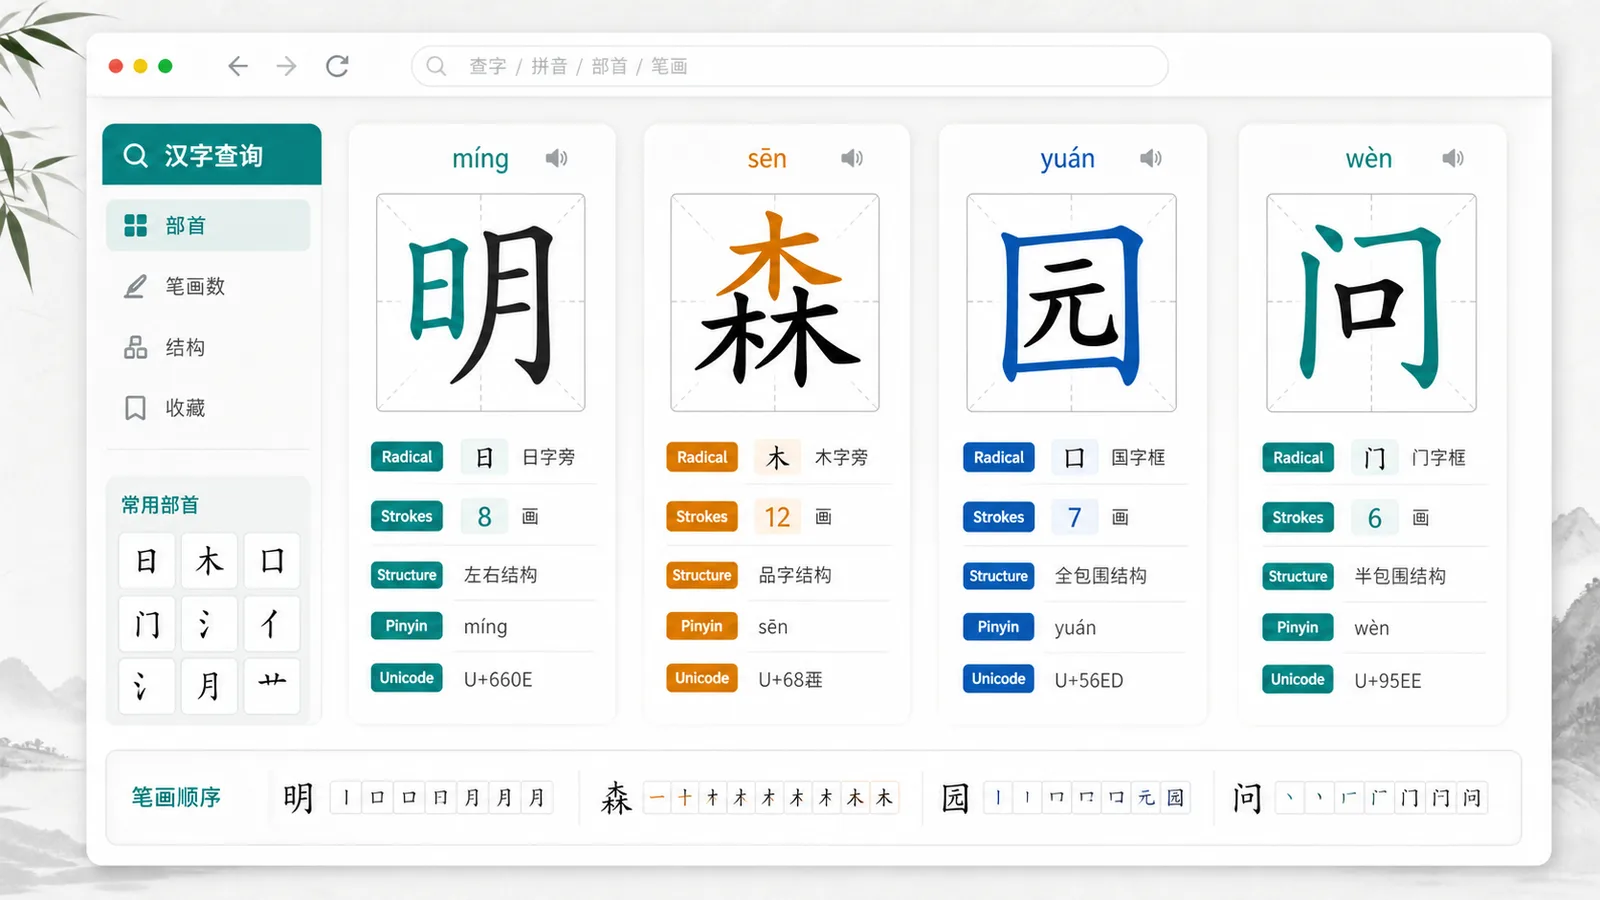Viewport: 1600px width, 900px height.
Task: Click the stroke count 6 on 问 card
Action: click(1375, 518)
